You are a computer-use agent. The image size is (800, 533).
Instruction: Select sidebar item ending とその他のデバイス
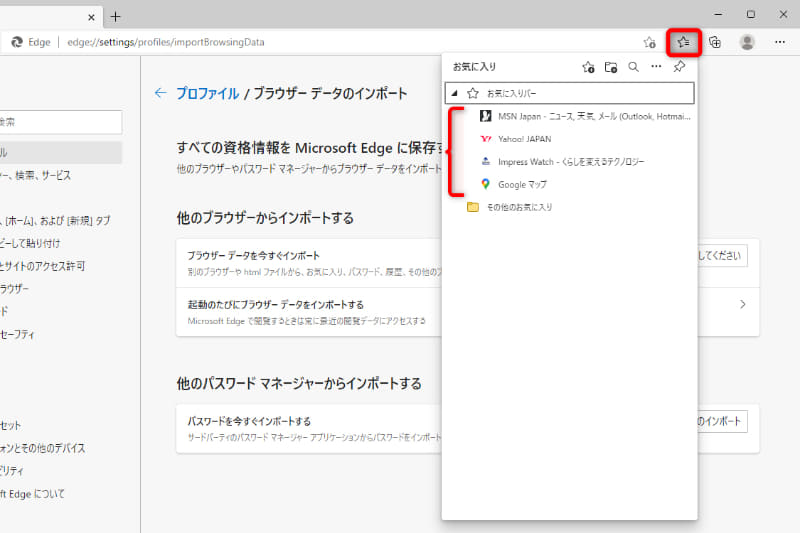coord(42,448)
